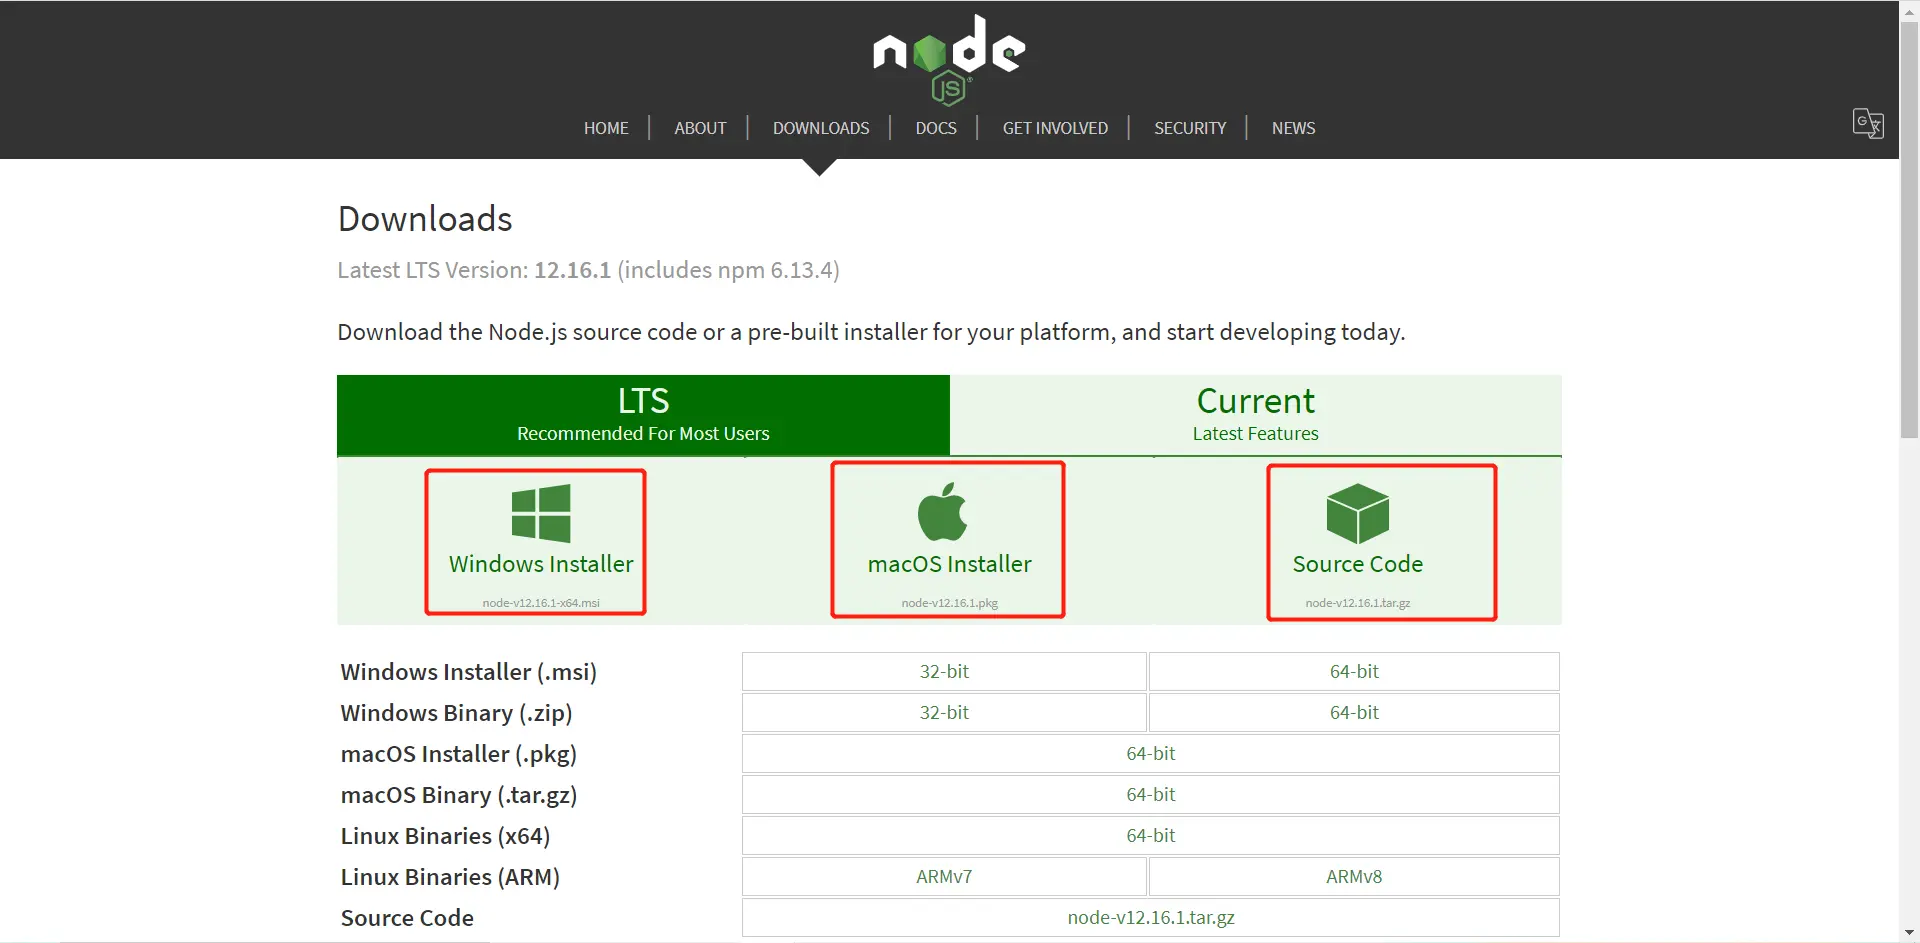Open the ABOUT page
This screenshot has height=943, width=1920.
[700, 128]
